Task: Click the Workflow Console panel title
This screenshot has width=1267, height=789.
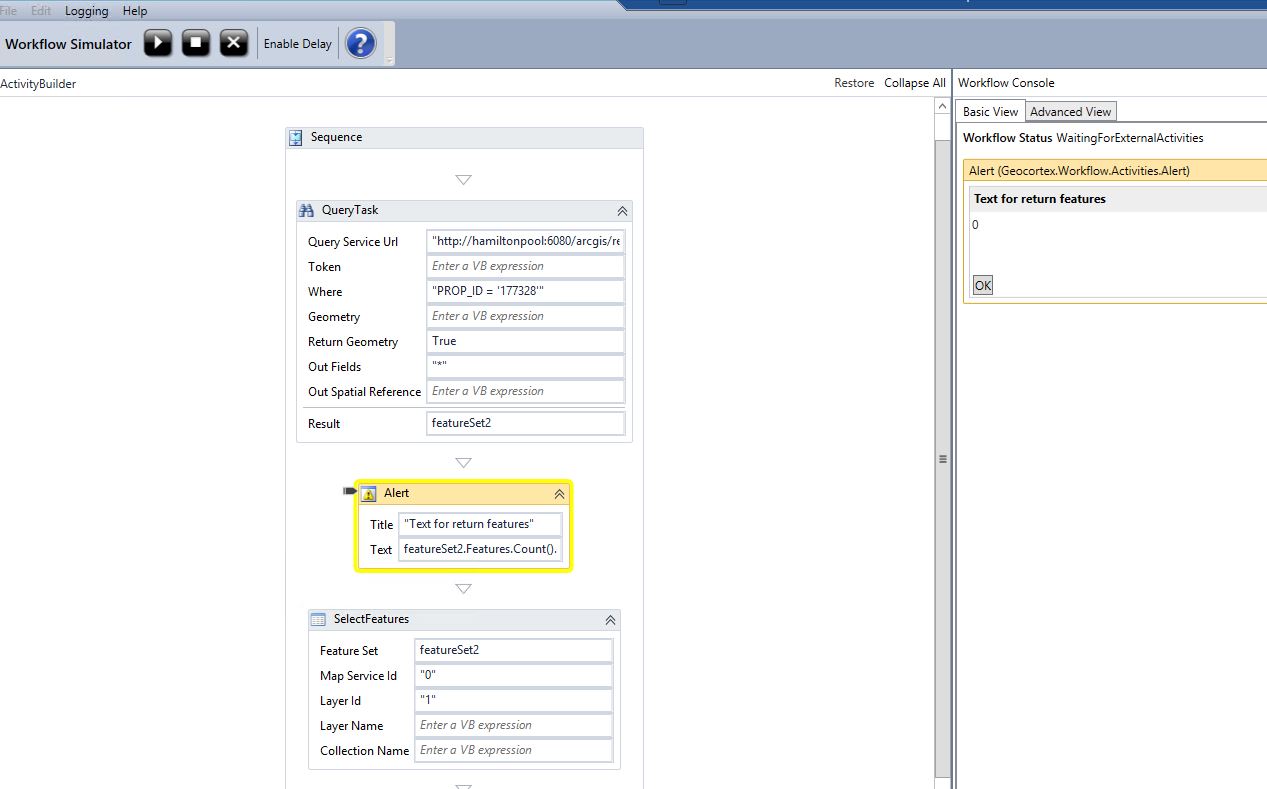Action: pyautogui.click(x=1006, y=83)
